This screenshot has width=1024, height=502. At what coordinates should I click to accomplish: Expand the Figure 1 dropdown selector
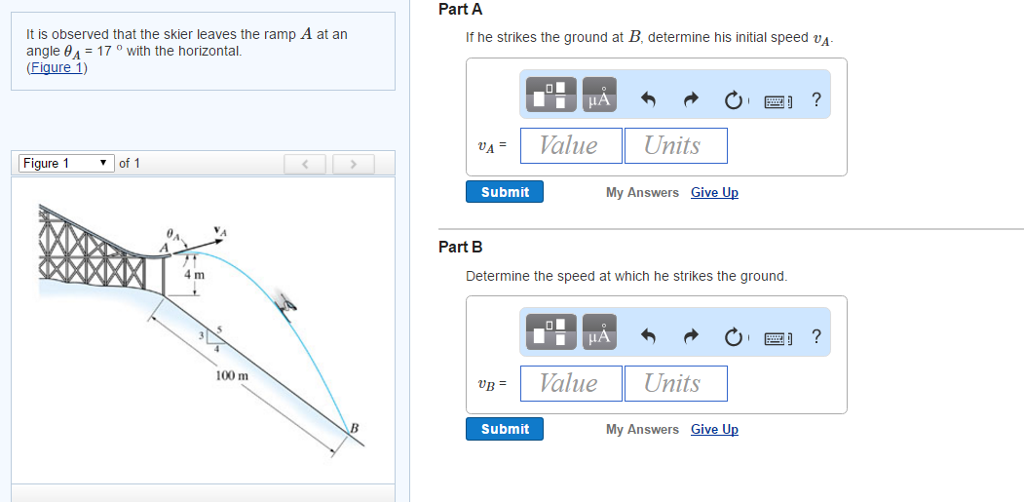(x=67, y=163)
